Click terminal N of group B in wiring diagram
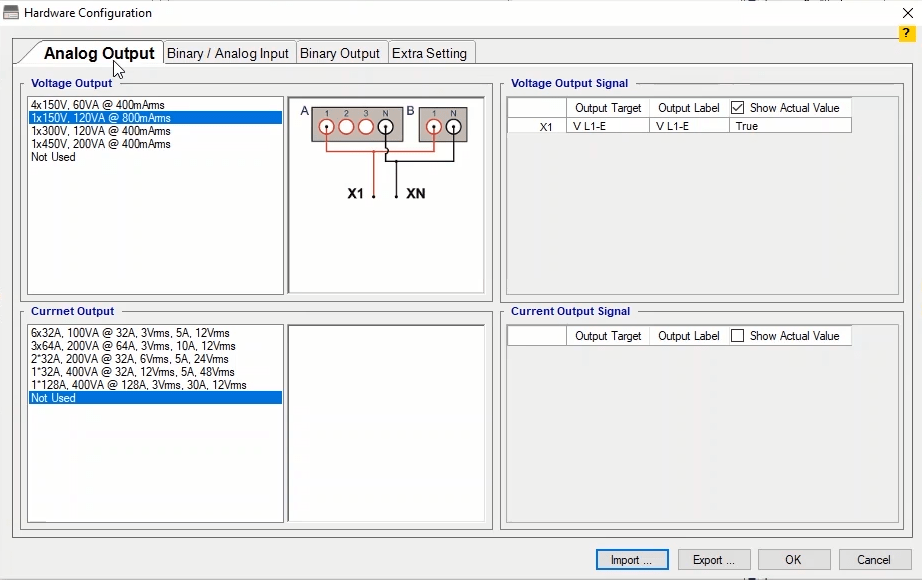 pyautogui.click(x=453, y=127)
